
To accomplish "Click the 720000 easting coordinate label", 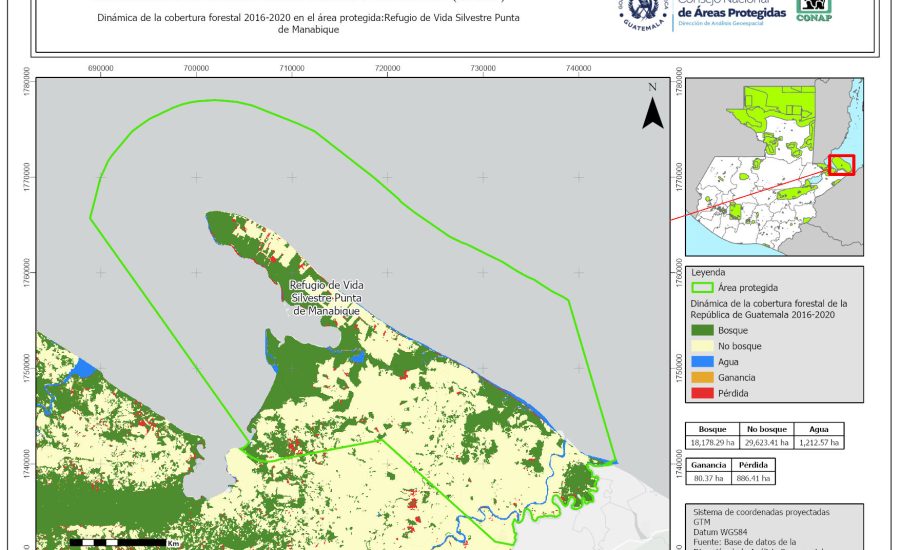I will [x=387, y=68].
